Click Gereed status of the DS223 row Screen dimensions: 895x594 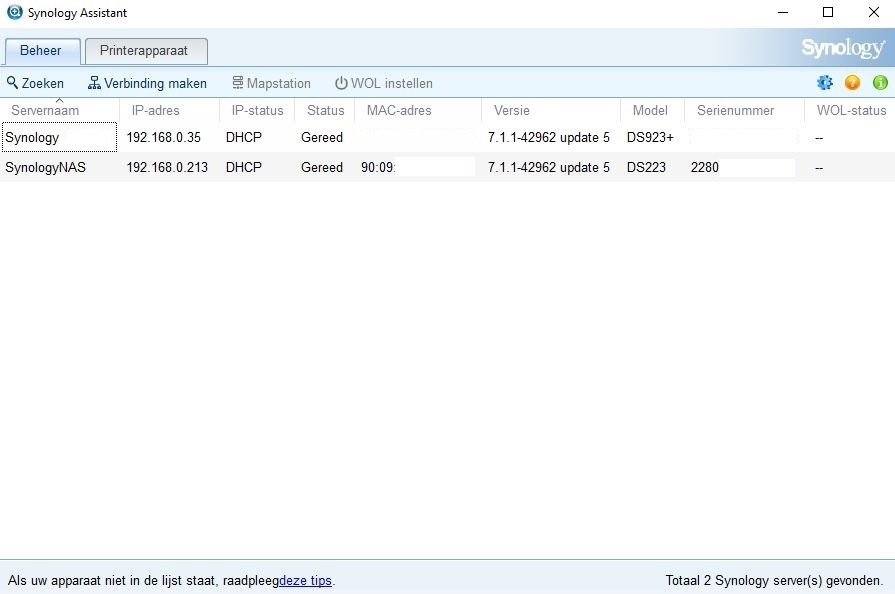tap(322, 167)
